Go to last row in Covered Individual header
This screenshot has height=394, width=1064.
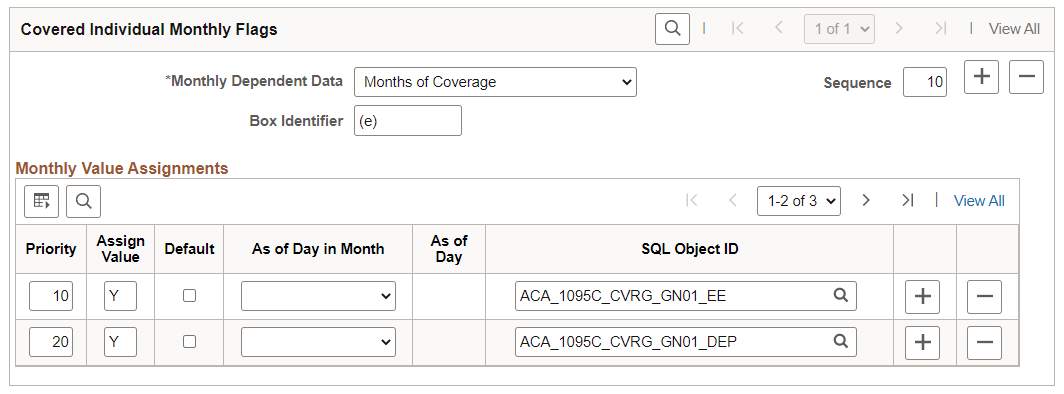940,28
